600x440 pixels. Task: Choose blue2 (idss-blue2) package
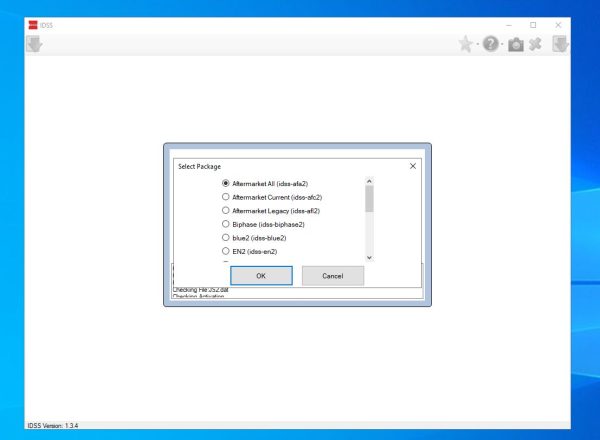point(254,238)
